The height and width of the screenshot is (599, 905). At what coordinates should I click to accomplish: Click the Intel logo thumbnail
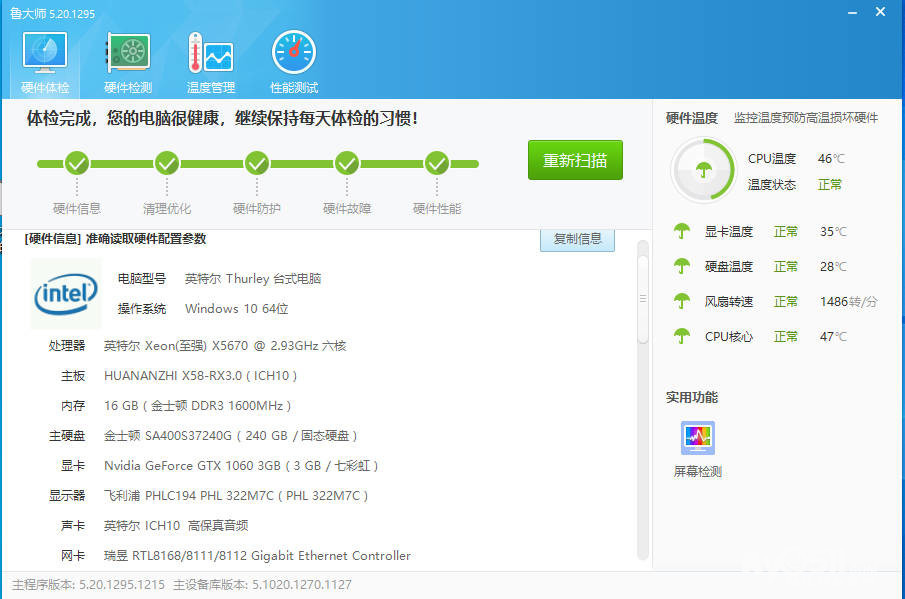(x=66, y=293)
